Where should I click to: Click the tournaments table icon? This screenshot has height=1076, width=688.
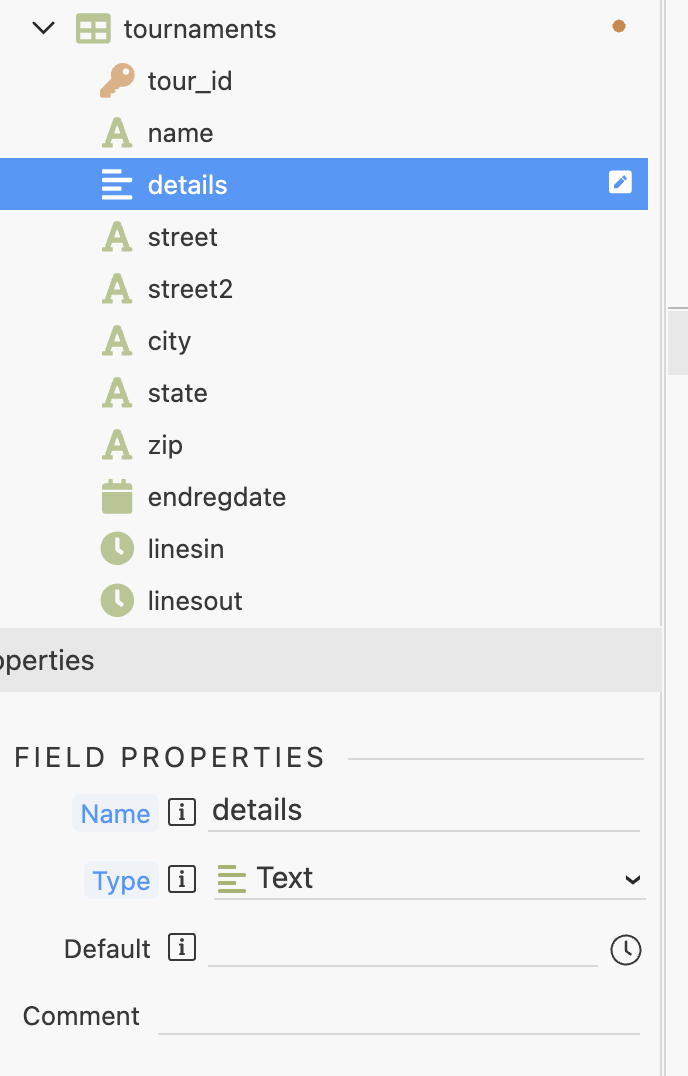click(93, 30)
